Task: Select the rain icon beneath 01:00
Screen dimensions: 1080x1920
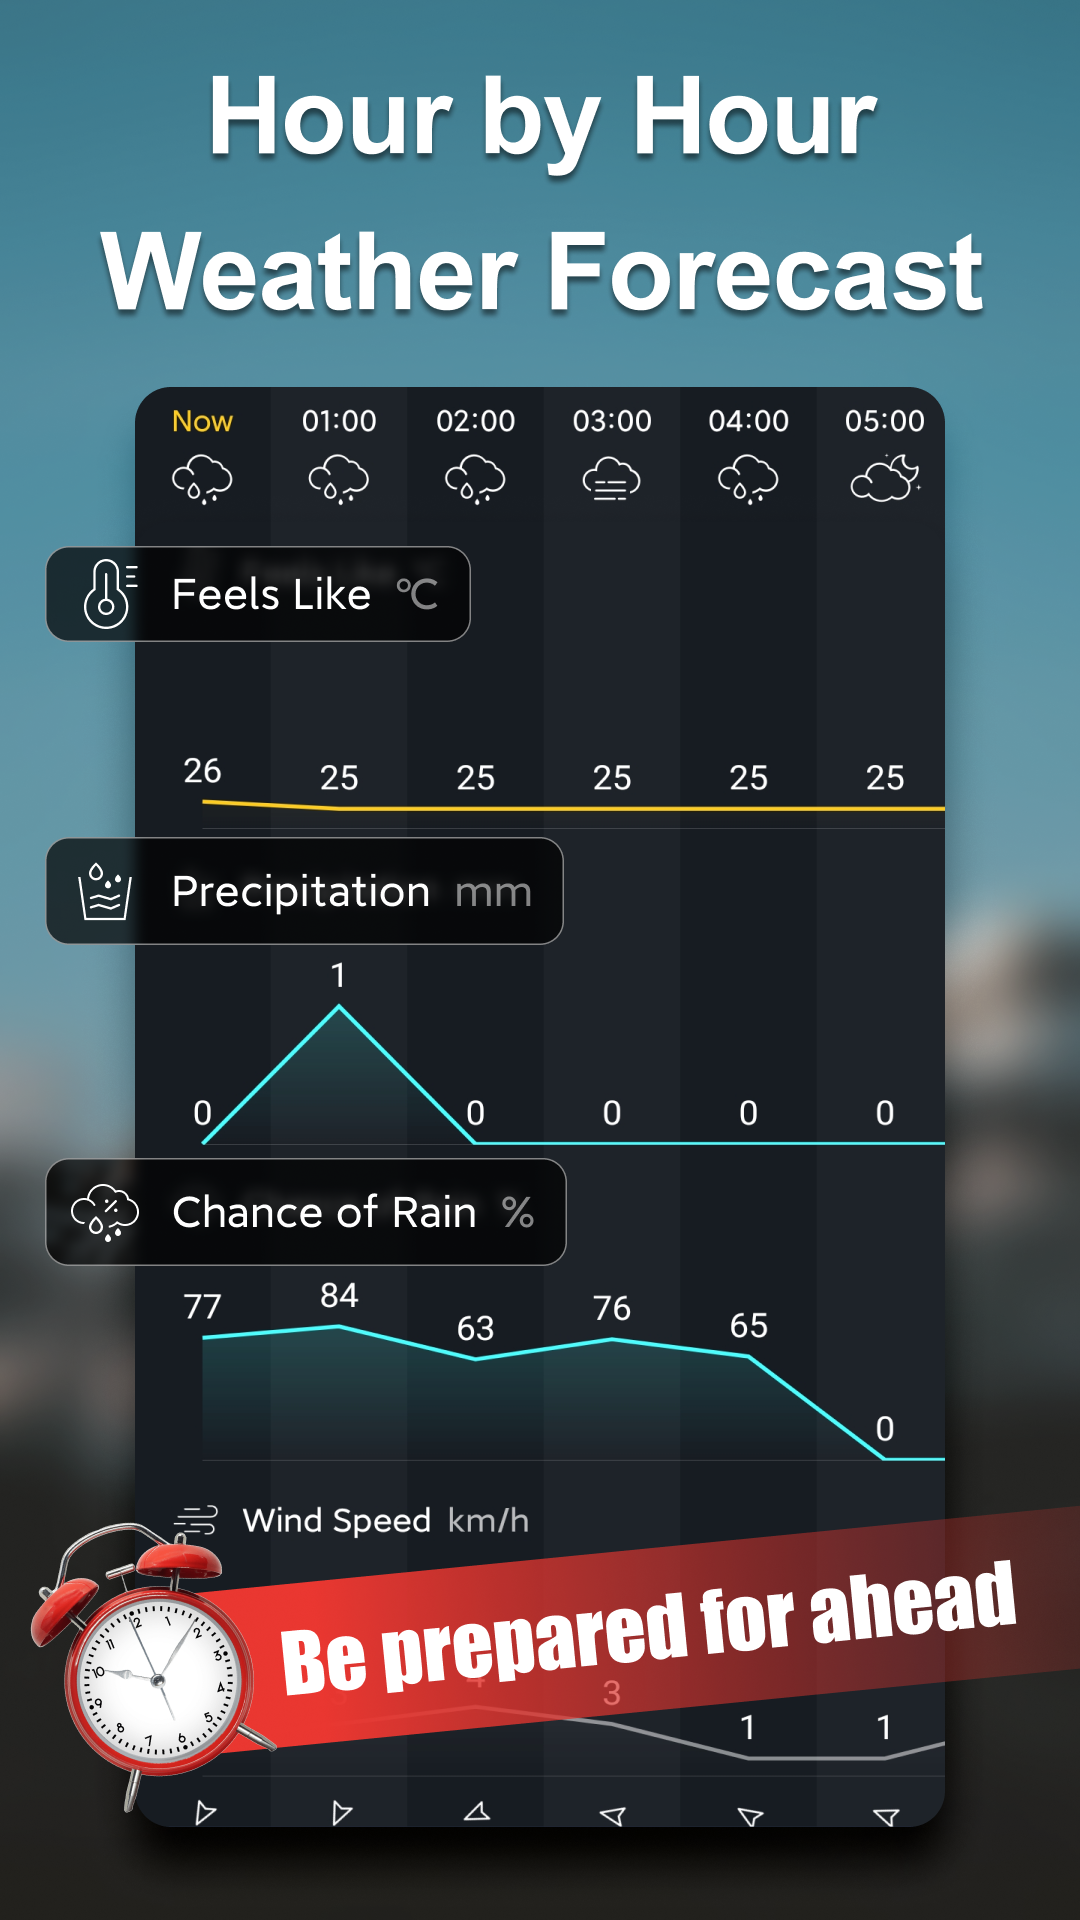Action: tap(339, 478)
